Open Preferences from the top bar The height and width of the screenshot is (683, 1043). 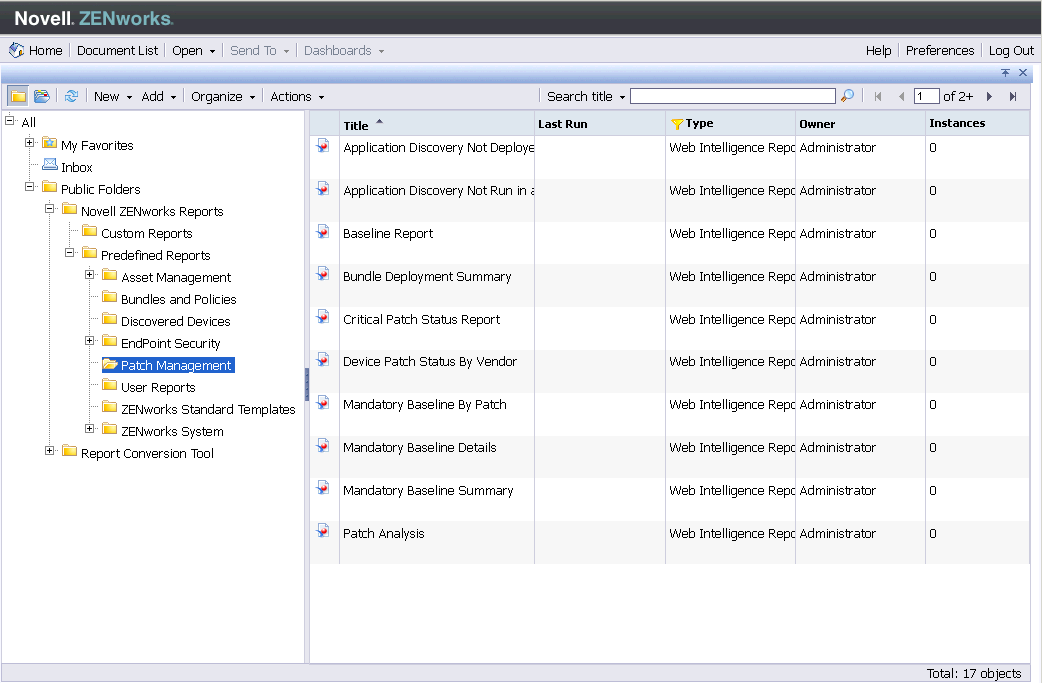(939, 50)
